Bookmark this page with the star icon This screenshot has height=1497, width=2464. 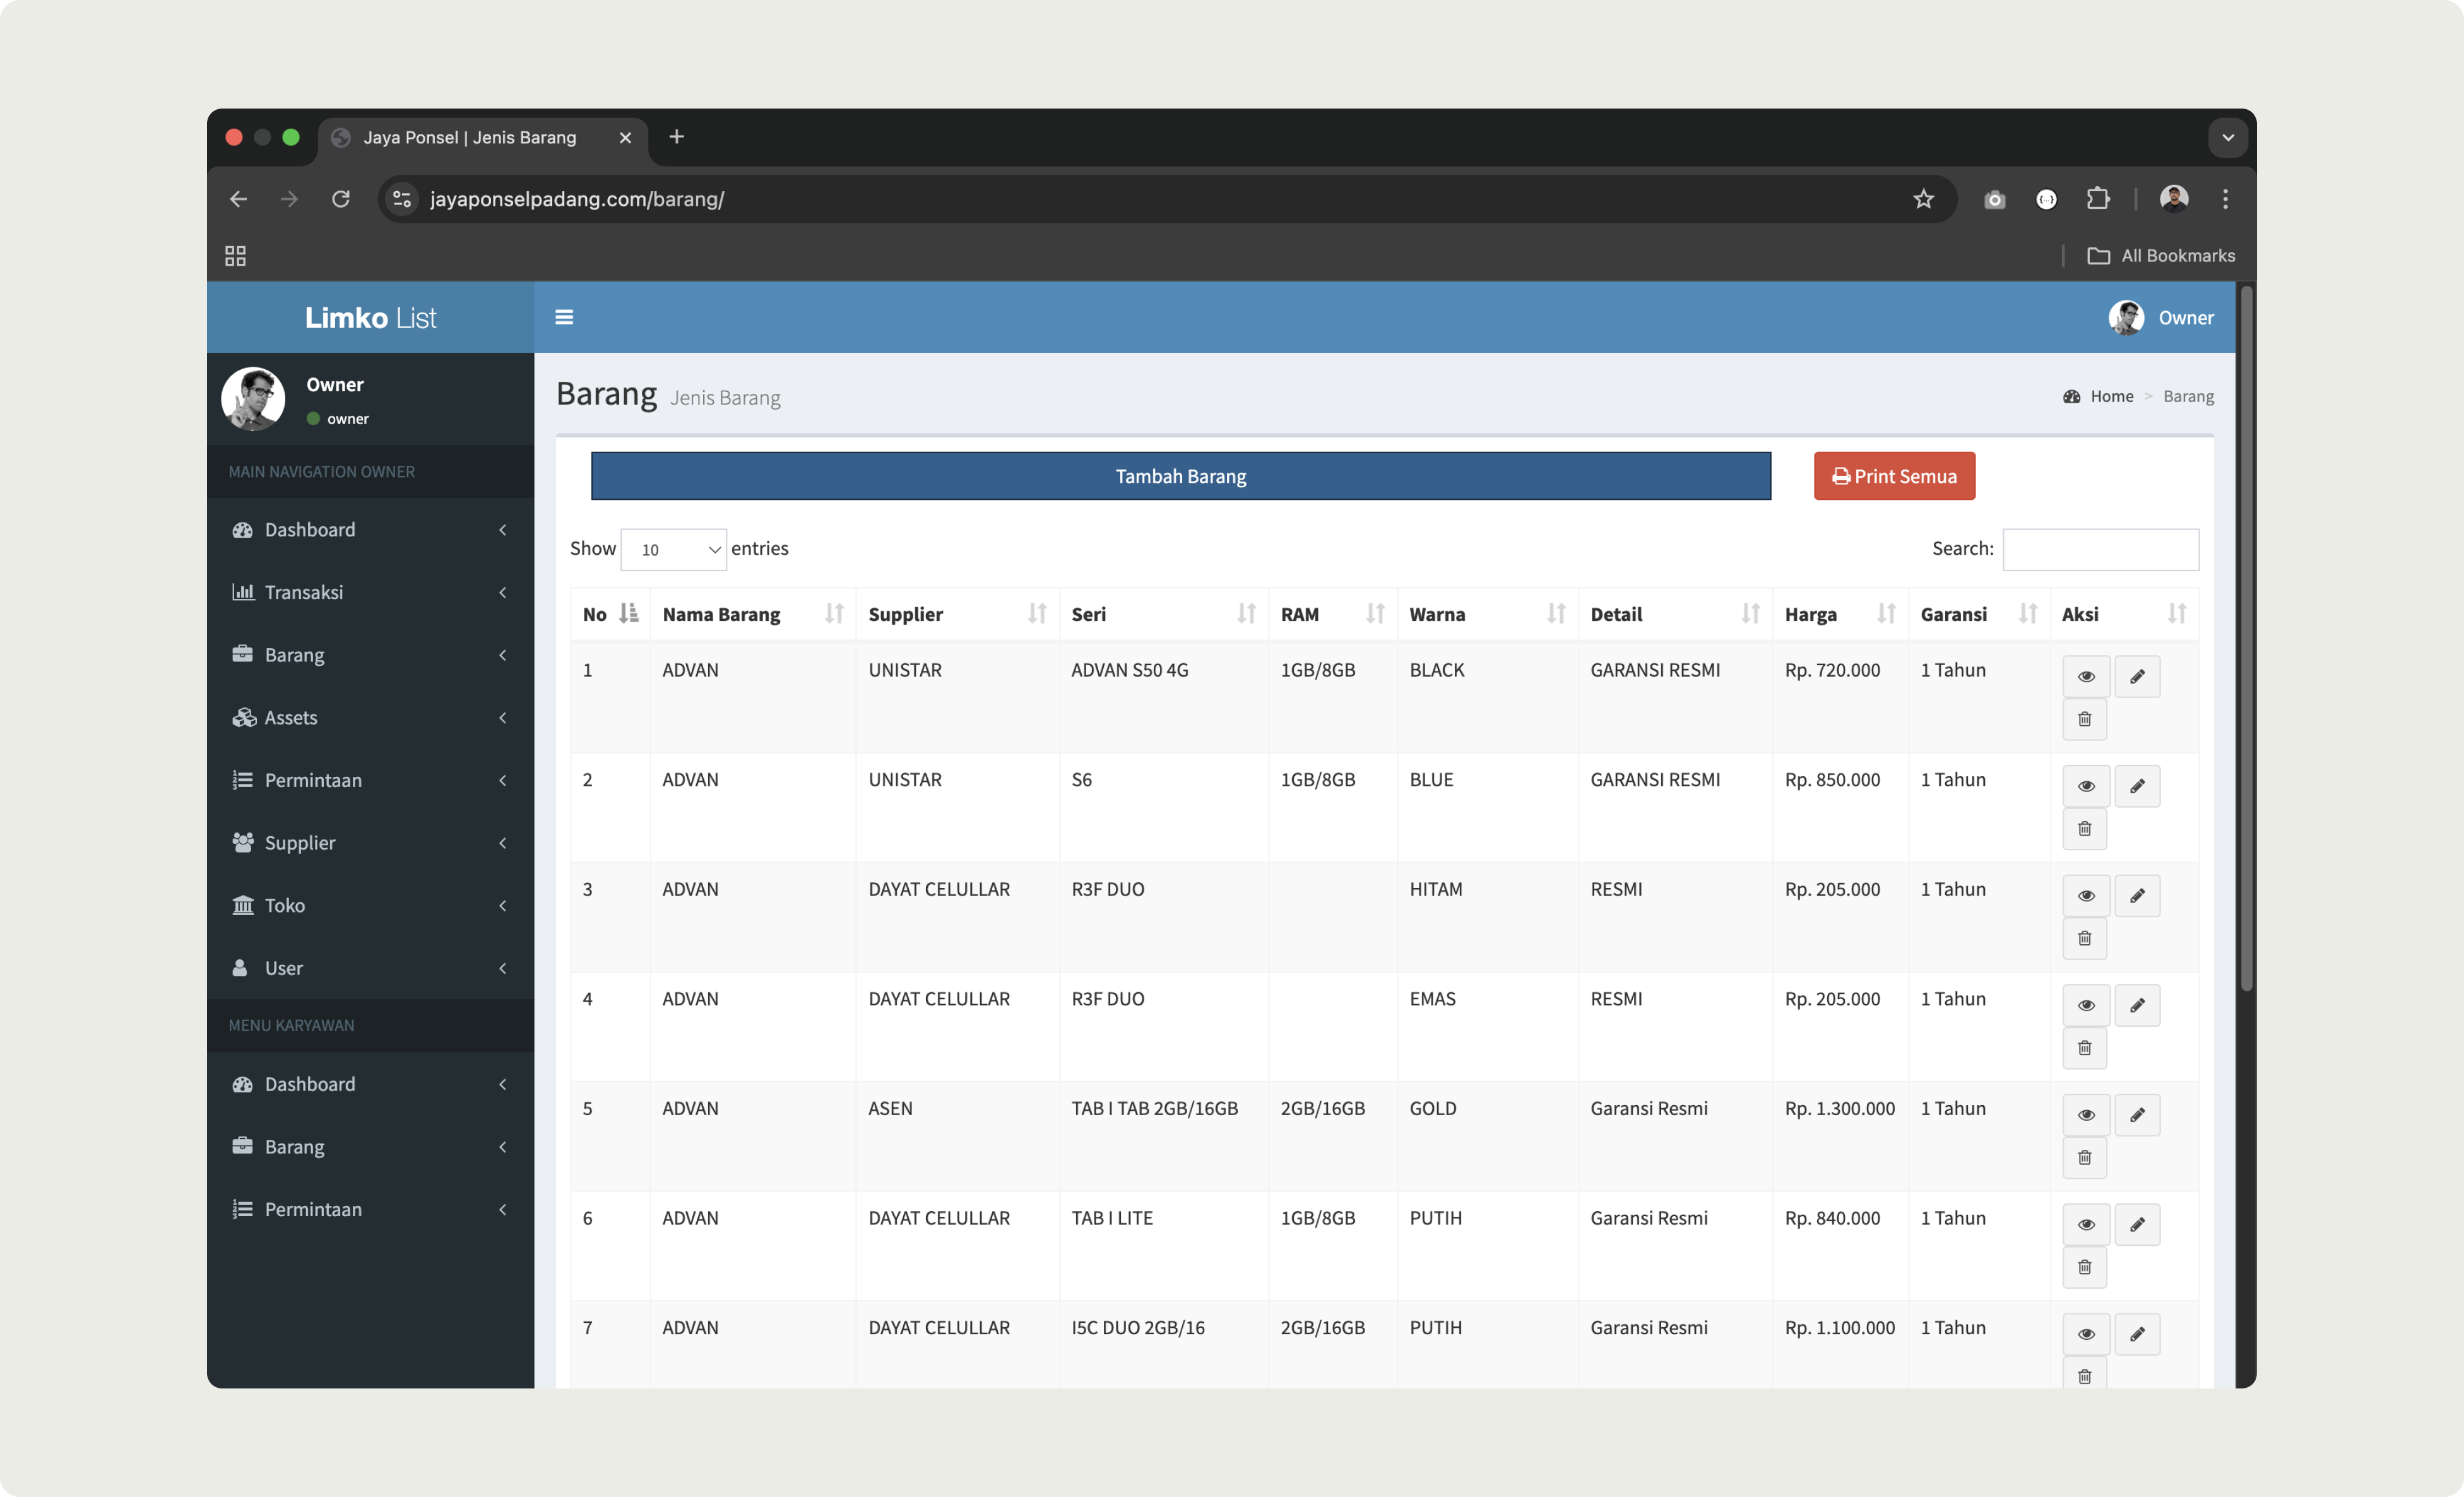pyautogui.click(x=1923, y=199)
